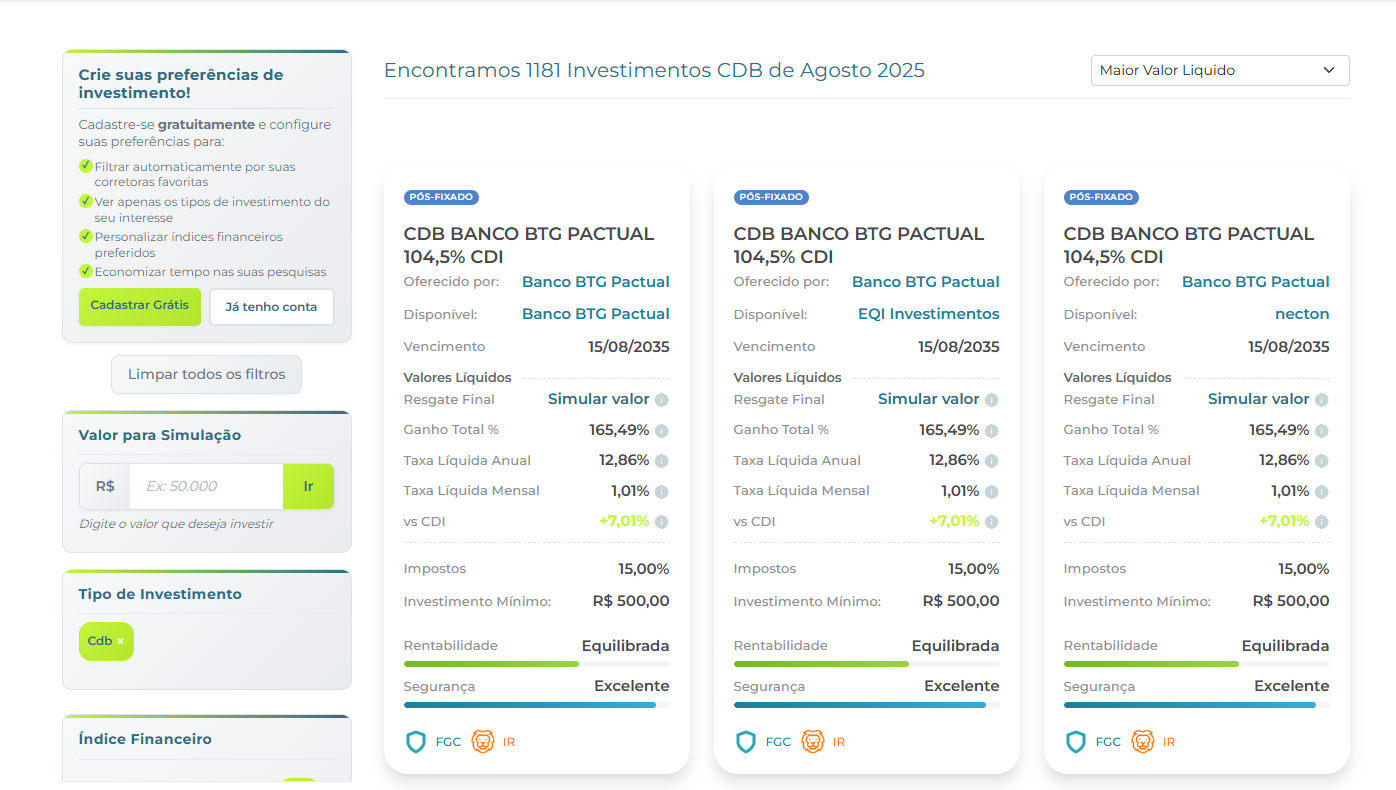
Task: Click Taxa Líquida Mensal info icon in necton card
Action: tap(1321, 492)
